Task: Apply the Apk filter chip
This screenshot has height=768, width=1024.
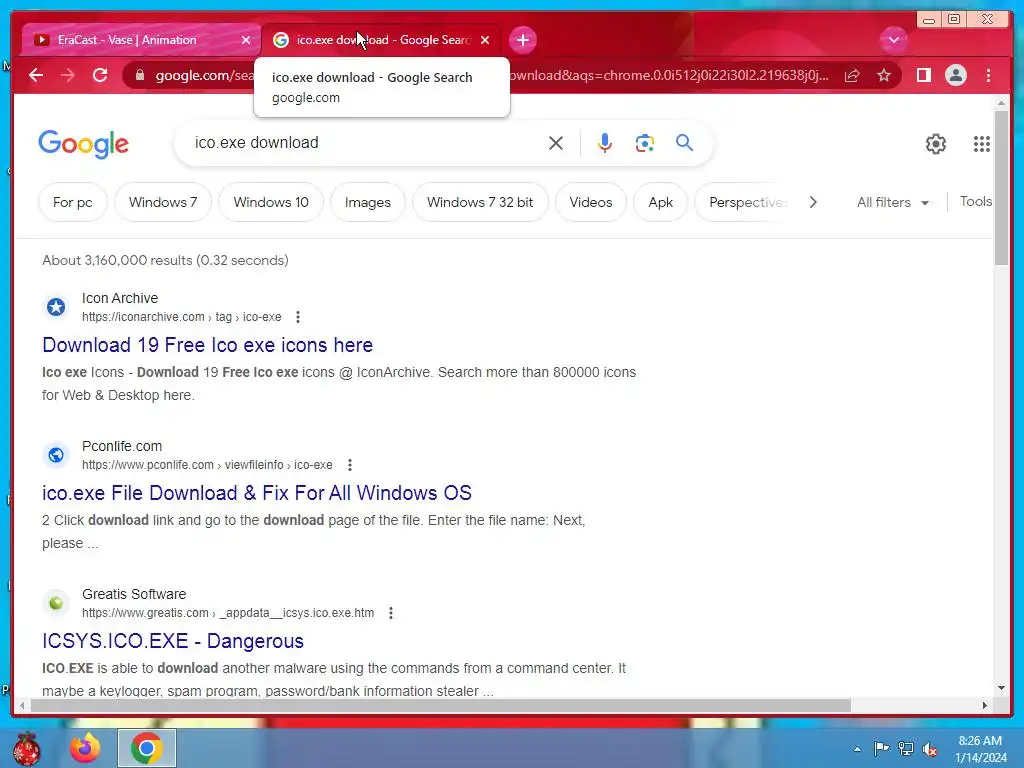Action: (x=660, y=202)
